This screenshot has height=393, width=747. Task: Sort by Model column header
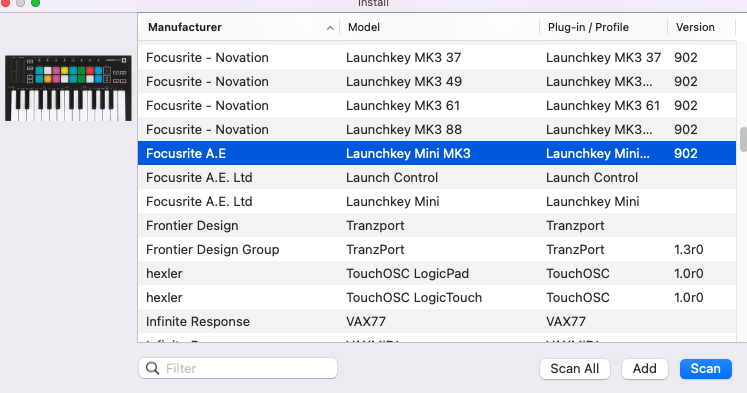pyautogui.click(x=363, y=27)
